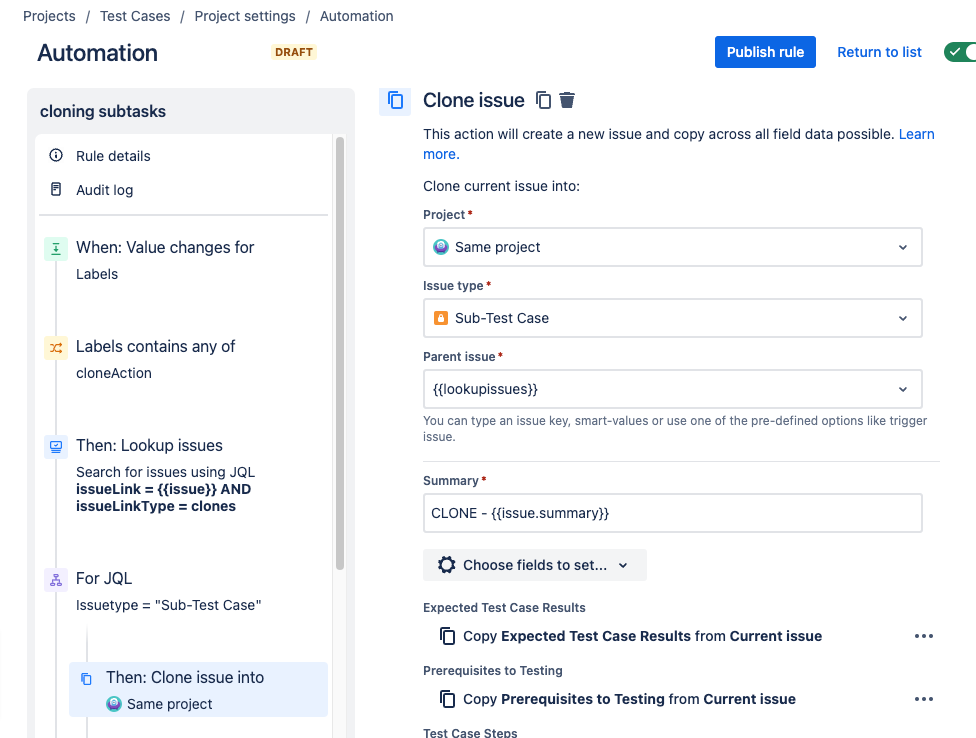Click the Summary input field
The width and height of the screenshot is (976, 738).
tap(672, 513)
